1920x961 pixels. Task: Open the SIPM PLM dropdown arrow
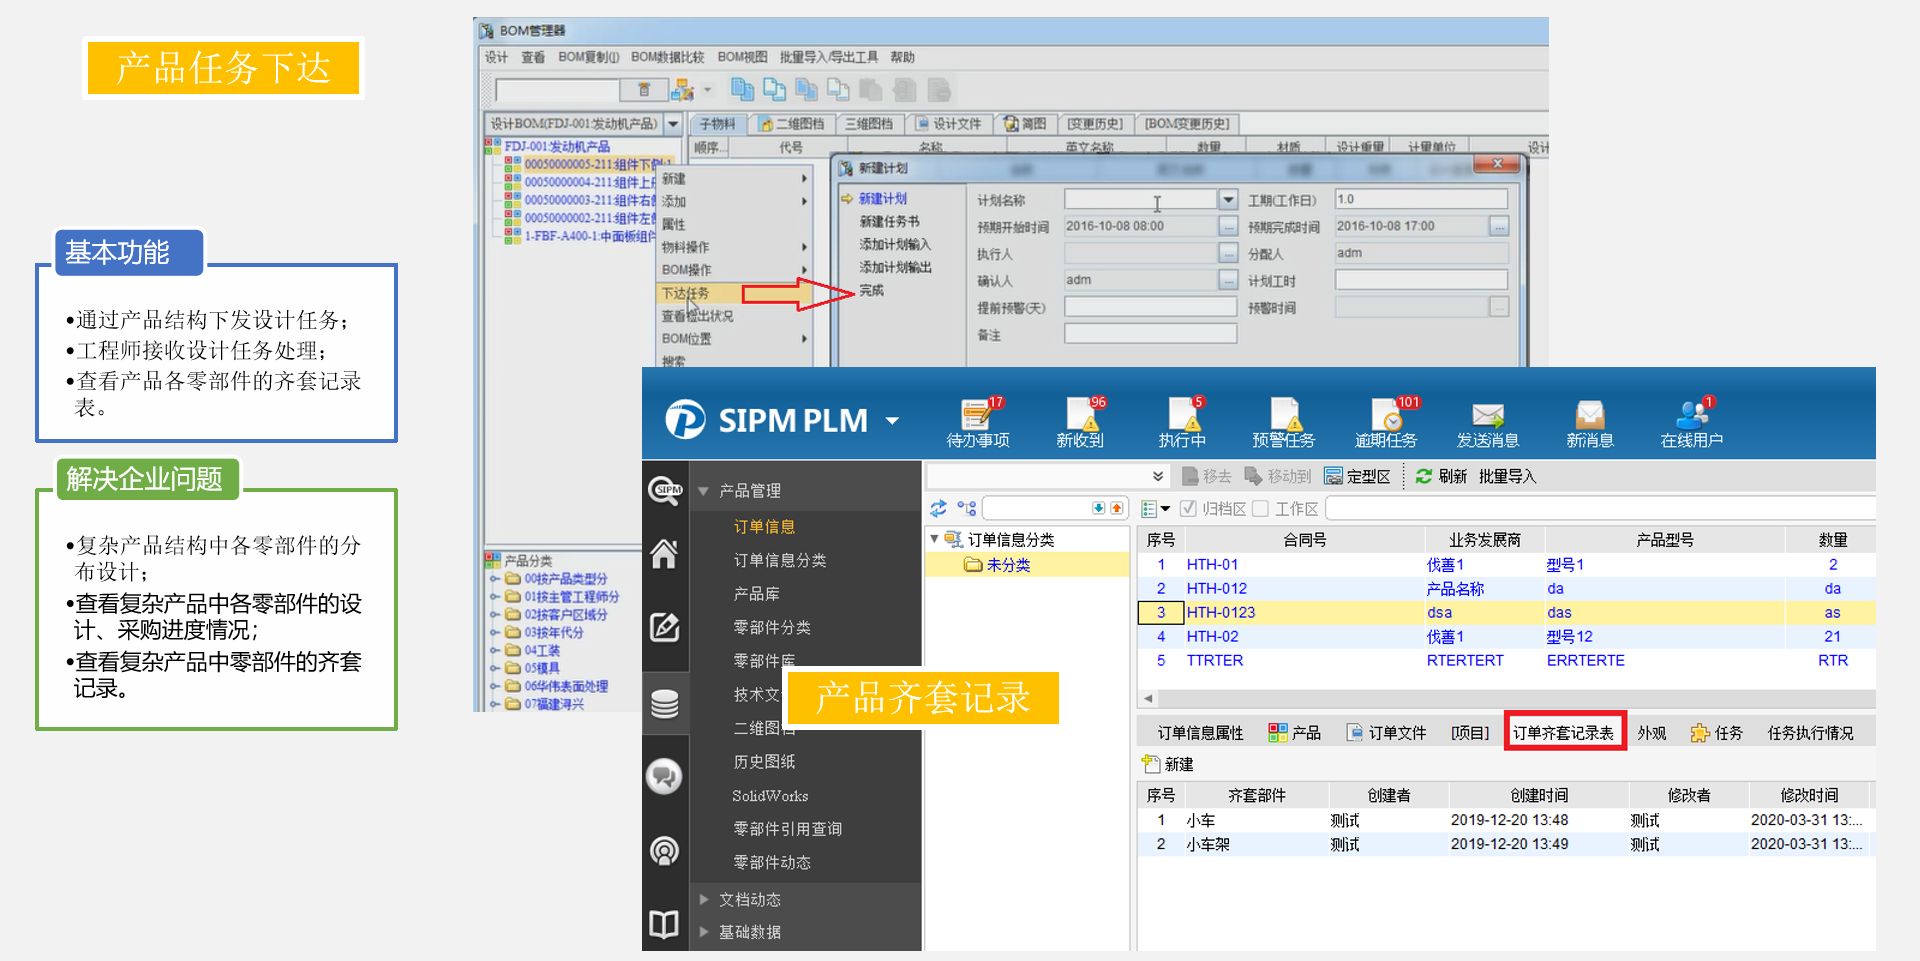(892, 421)
